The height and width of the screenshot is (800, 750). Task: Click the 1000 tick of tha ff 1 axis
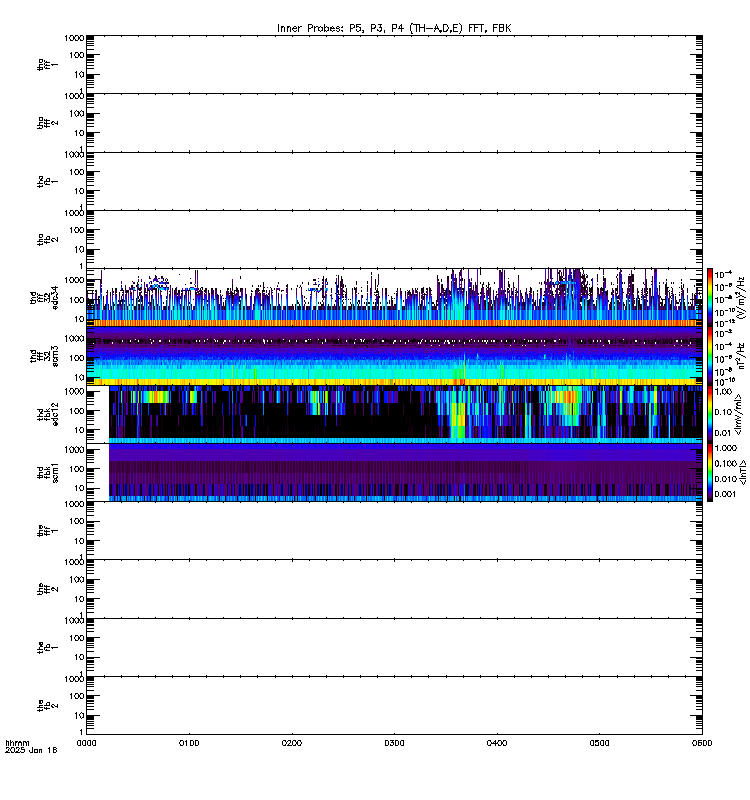click(74, 38)
